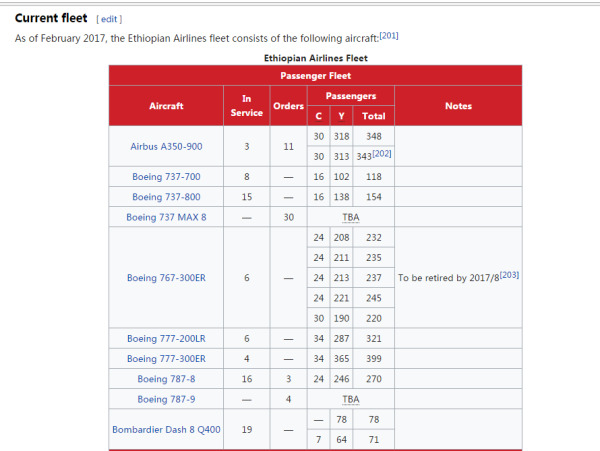600x451 pixels.
Task: Click the 270 total for Boeing 787-8
Action: (x=373, y=379)
